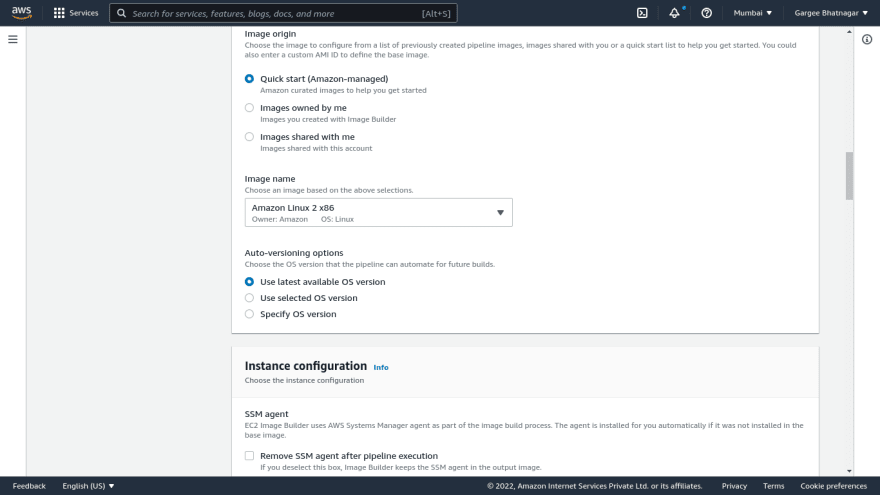This screenshot has width=880, height=495.
Task: Click the SSM agent label
Action: click(267, 414)
